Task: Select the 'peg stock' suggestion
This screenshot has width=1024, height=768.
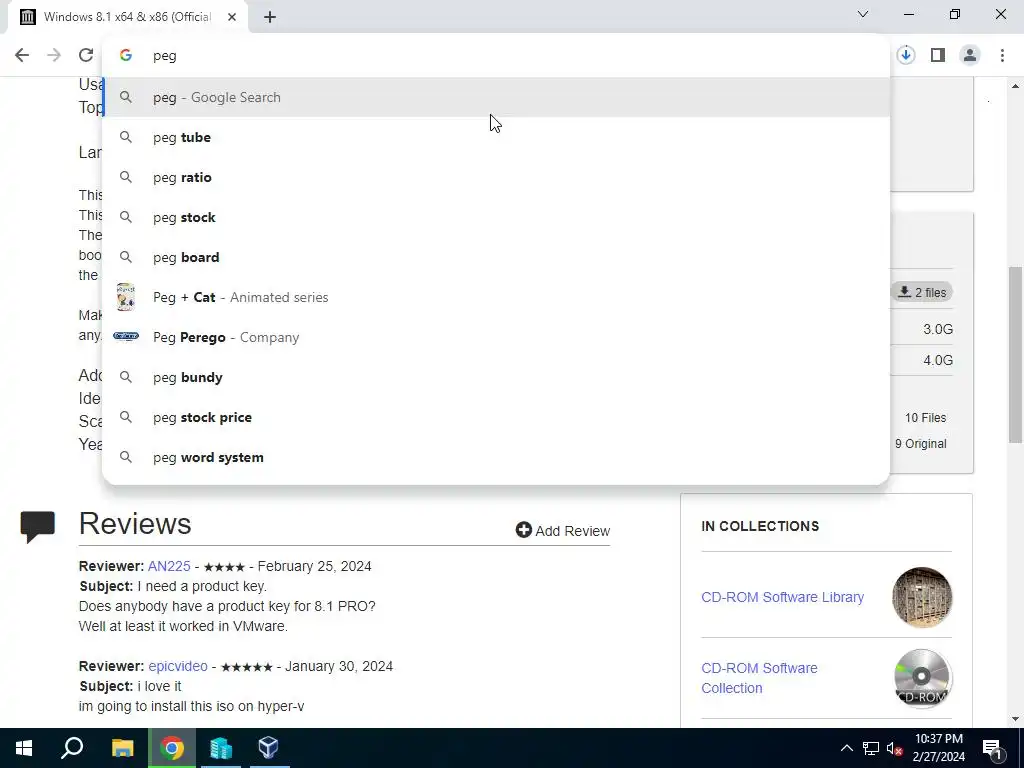Action: coord(496,217)
